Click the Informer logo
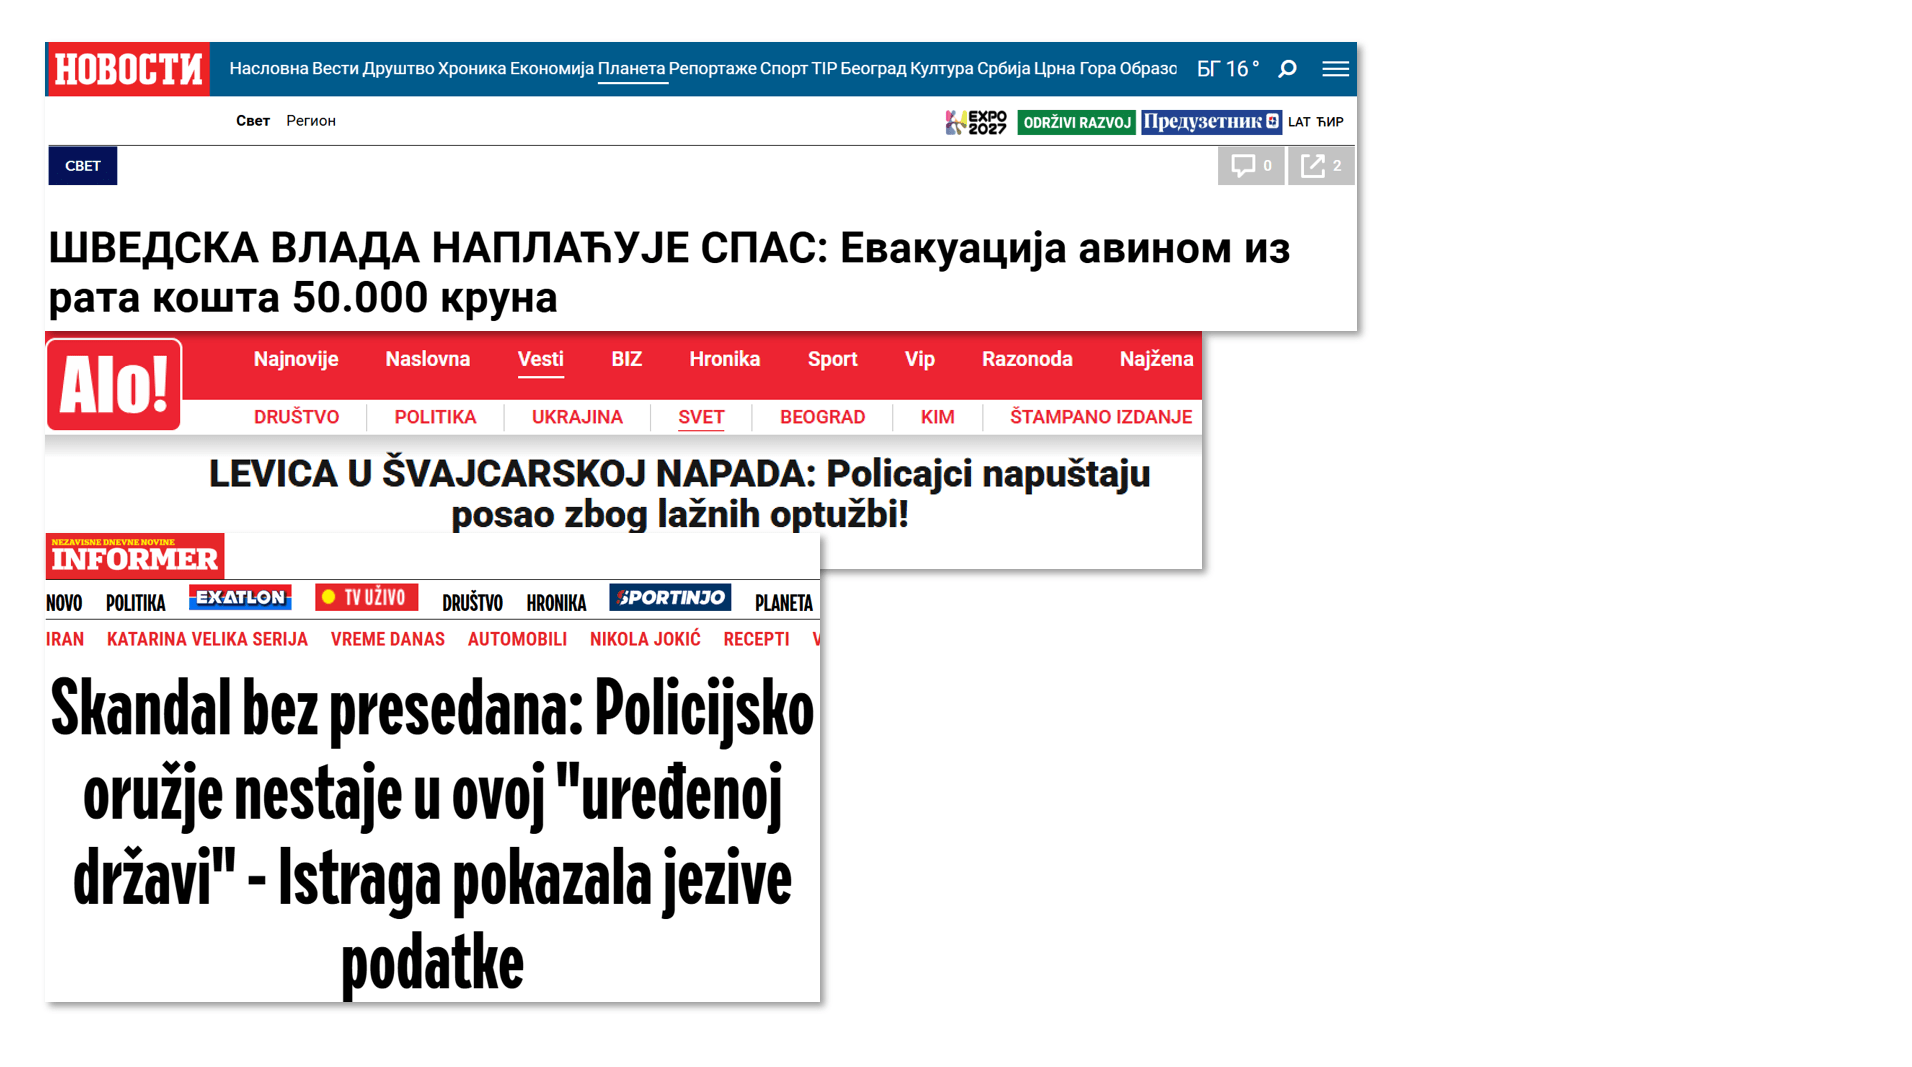1912x1067 pixels. coord(135,556)
